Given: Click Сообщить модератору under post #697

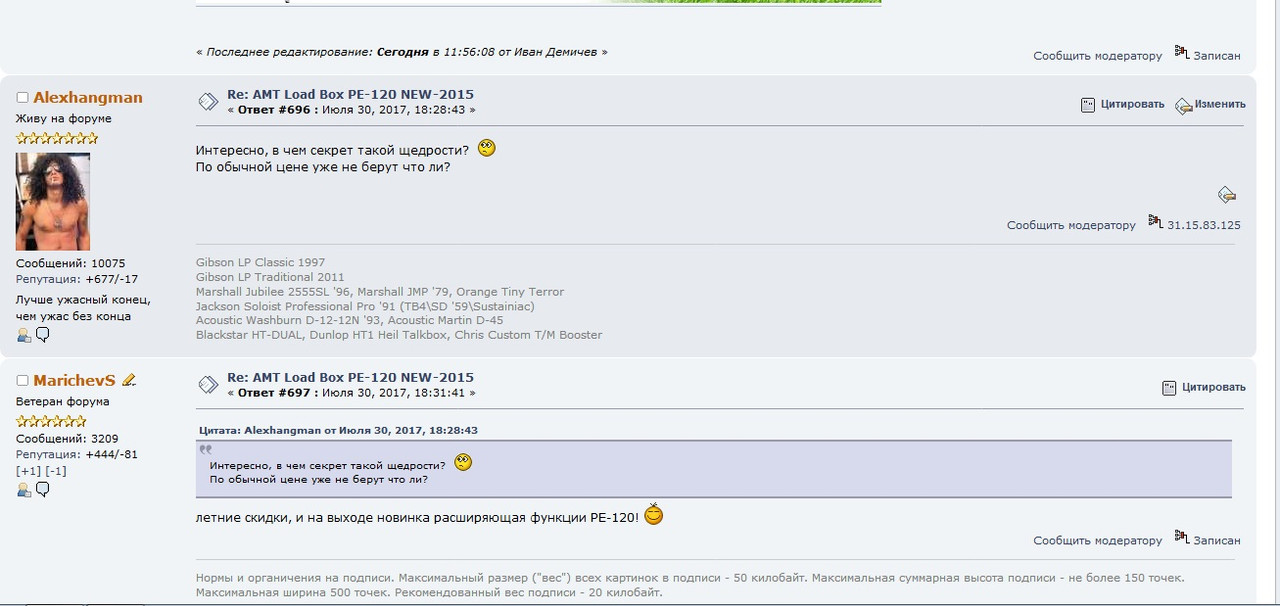Looking at the screenshot, I should [x=1097, y=541].
